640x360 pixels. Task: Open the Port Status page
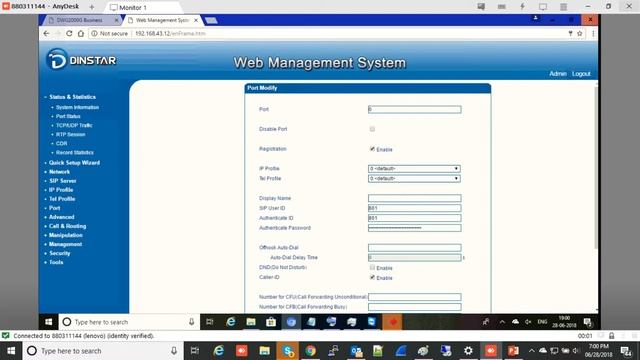68,116
